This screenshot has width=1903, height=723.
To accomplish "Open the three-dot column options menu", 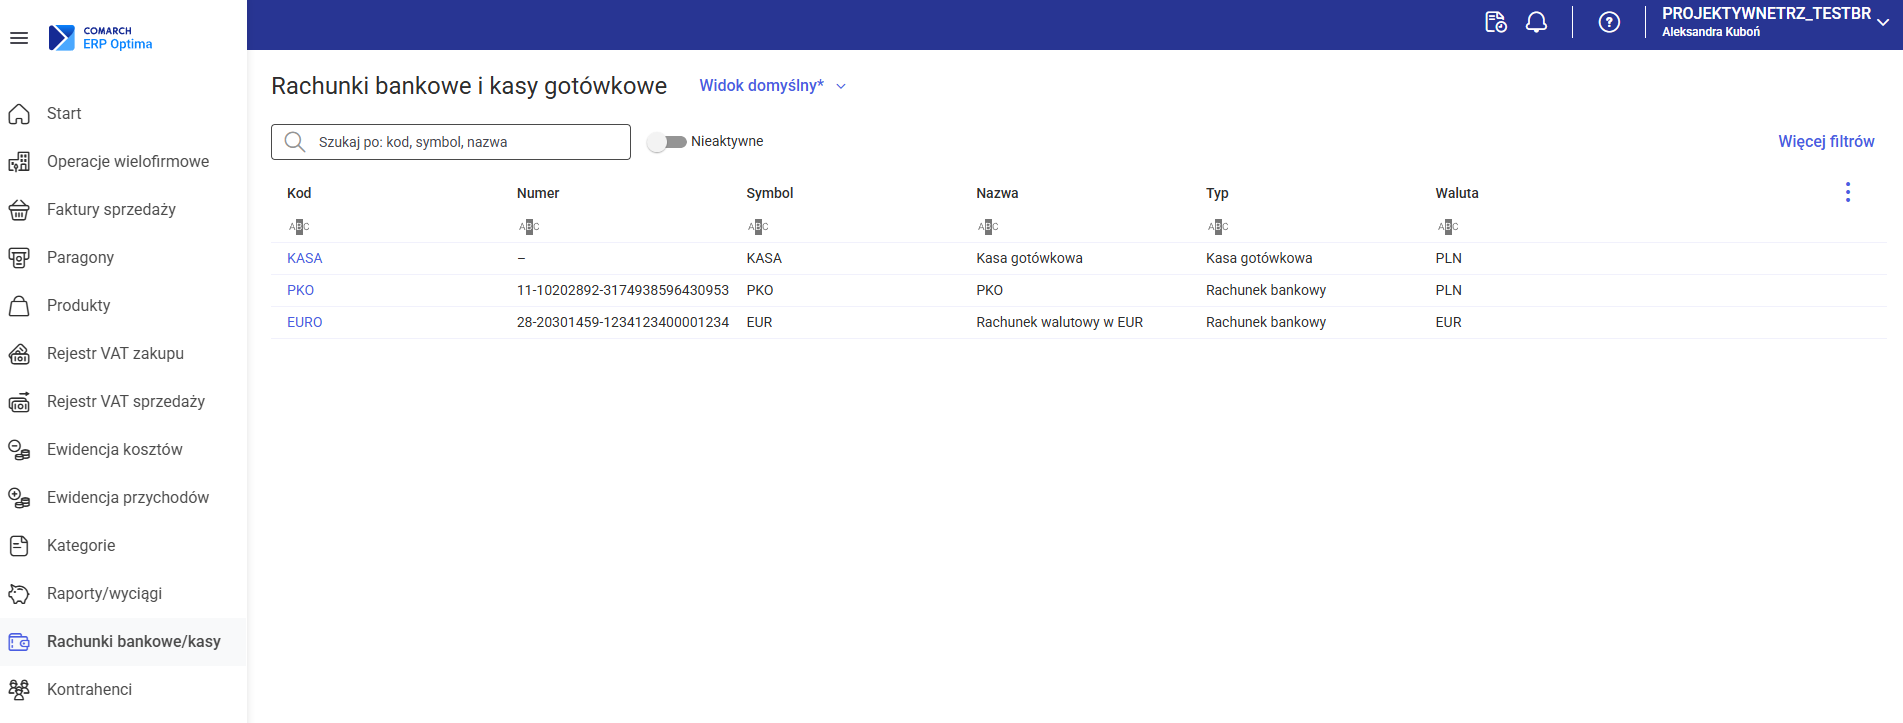I will (x=1847, y=192).
